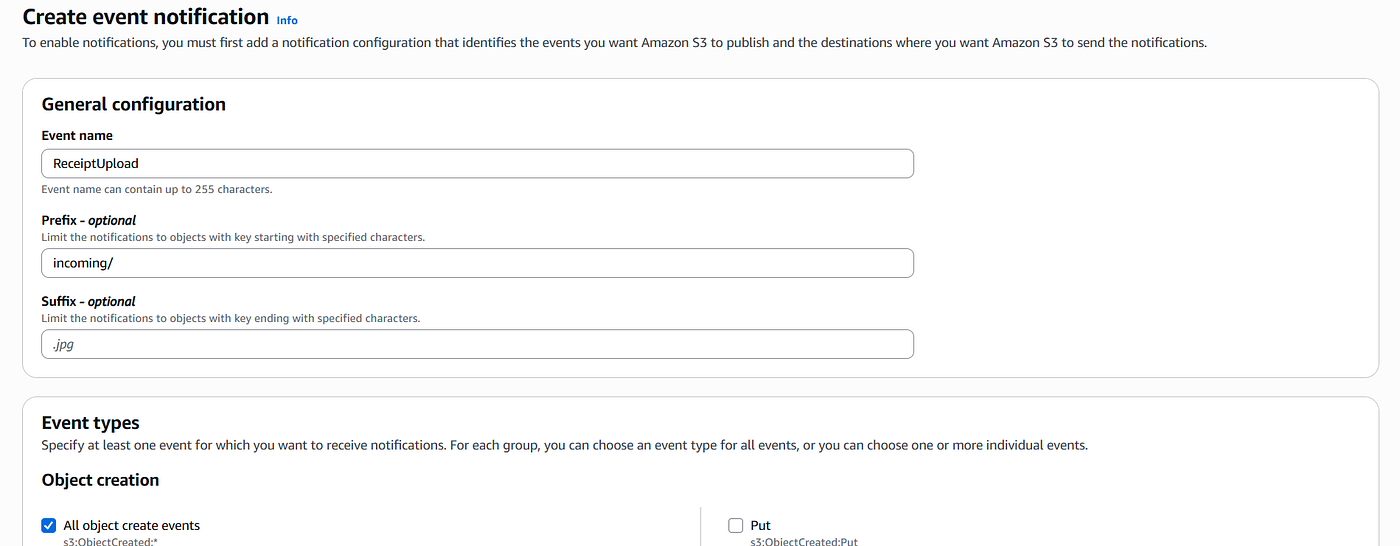
Task: Click the s3:ObjectCreated:* description text
Action: [111, 541]
